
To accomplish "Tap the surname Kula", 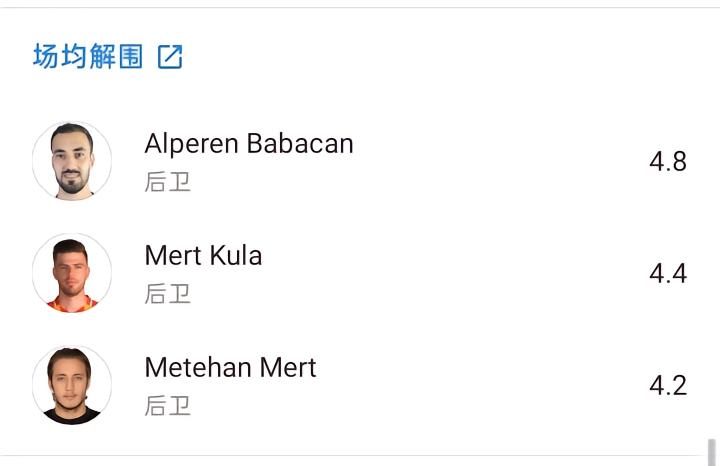I will coord(236,256).
